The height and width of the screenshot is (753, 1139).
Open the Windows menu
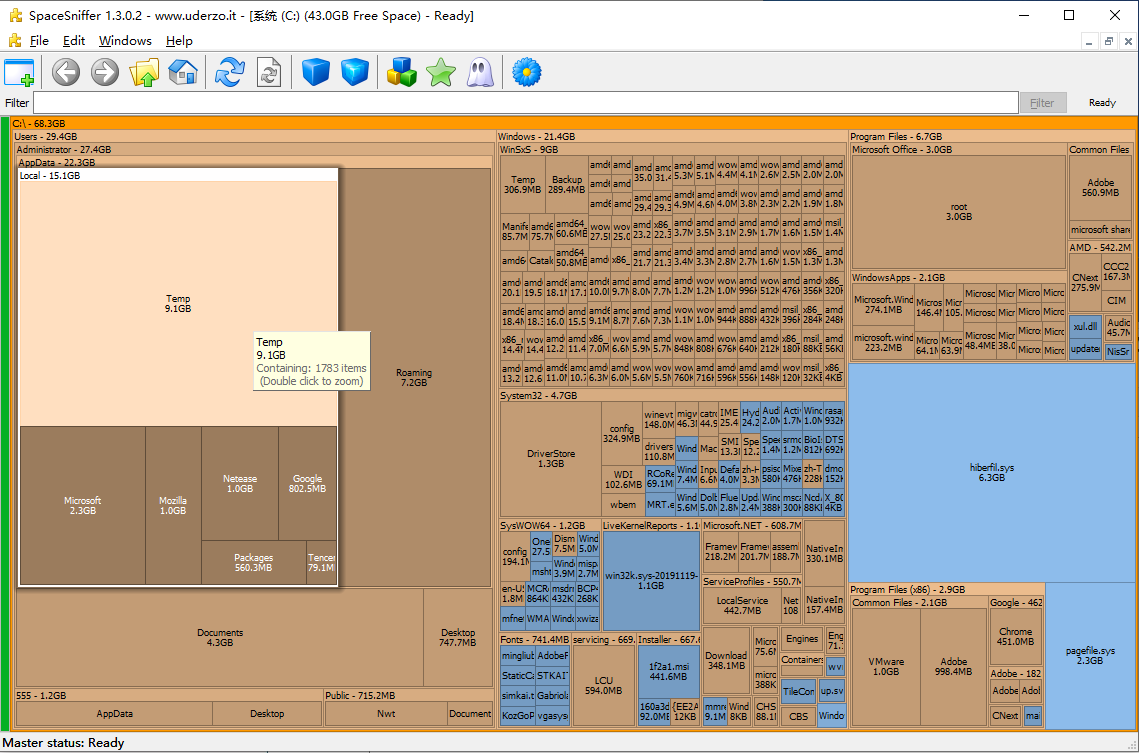125,41
